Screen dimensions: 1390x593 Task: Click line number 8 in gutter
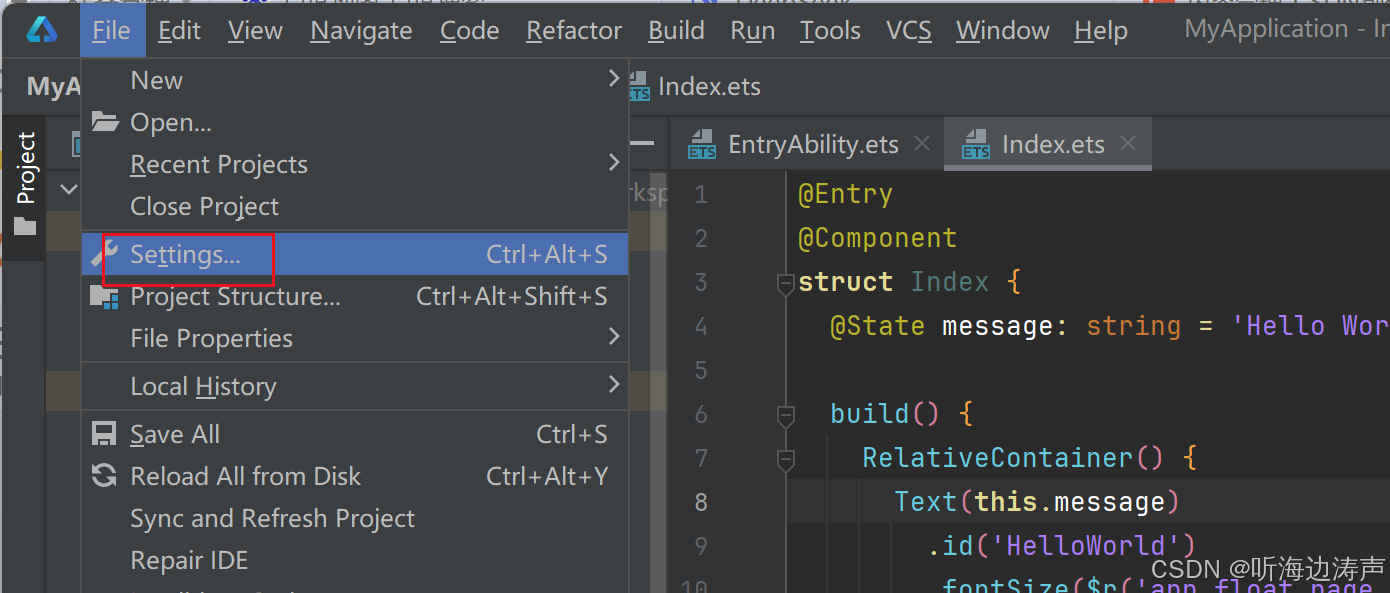pyautogui.click(x=701, y=501)
